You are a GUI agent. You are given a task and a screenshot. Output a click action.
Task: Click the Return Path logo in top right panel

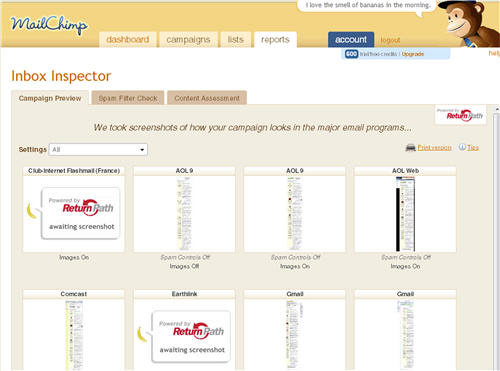click(461, 115)
